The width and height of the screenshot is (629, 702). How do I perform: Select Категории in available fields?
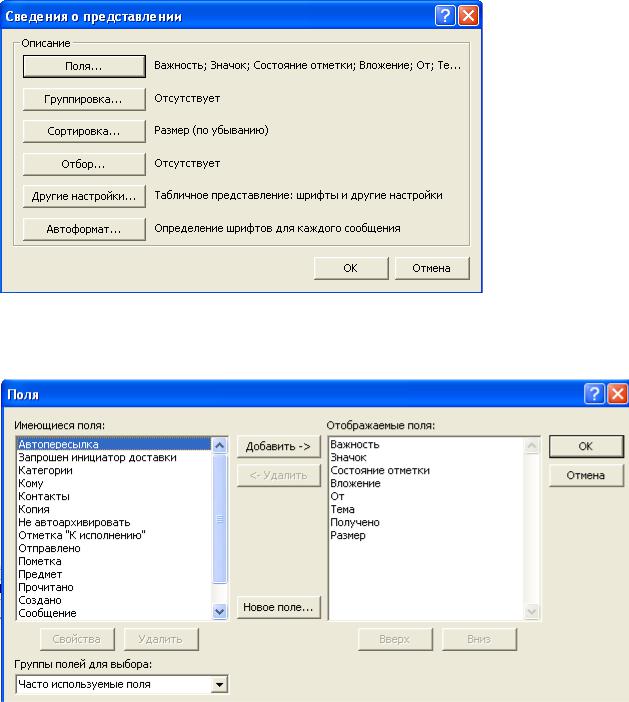click(114, 470)
